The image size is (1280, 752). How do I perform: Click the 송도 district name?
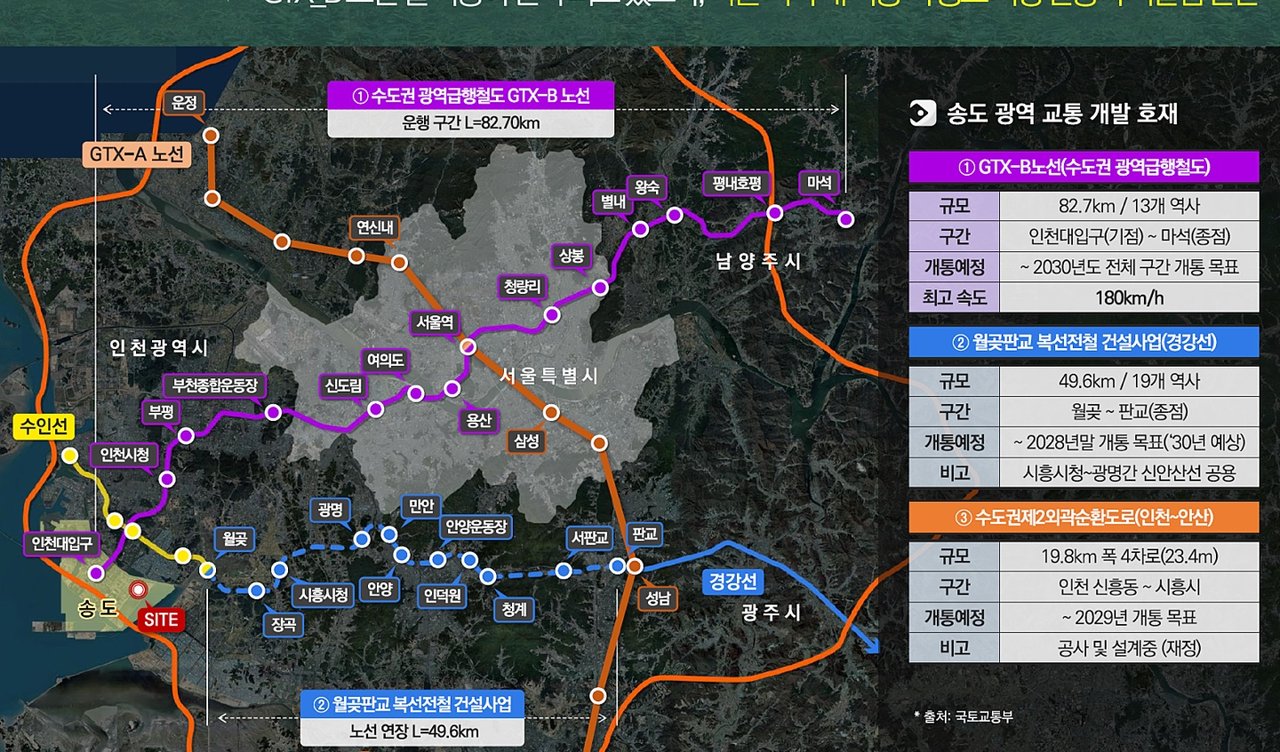(x=99, y=607)
